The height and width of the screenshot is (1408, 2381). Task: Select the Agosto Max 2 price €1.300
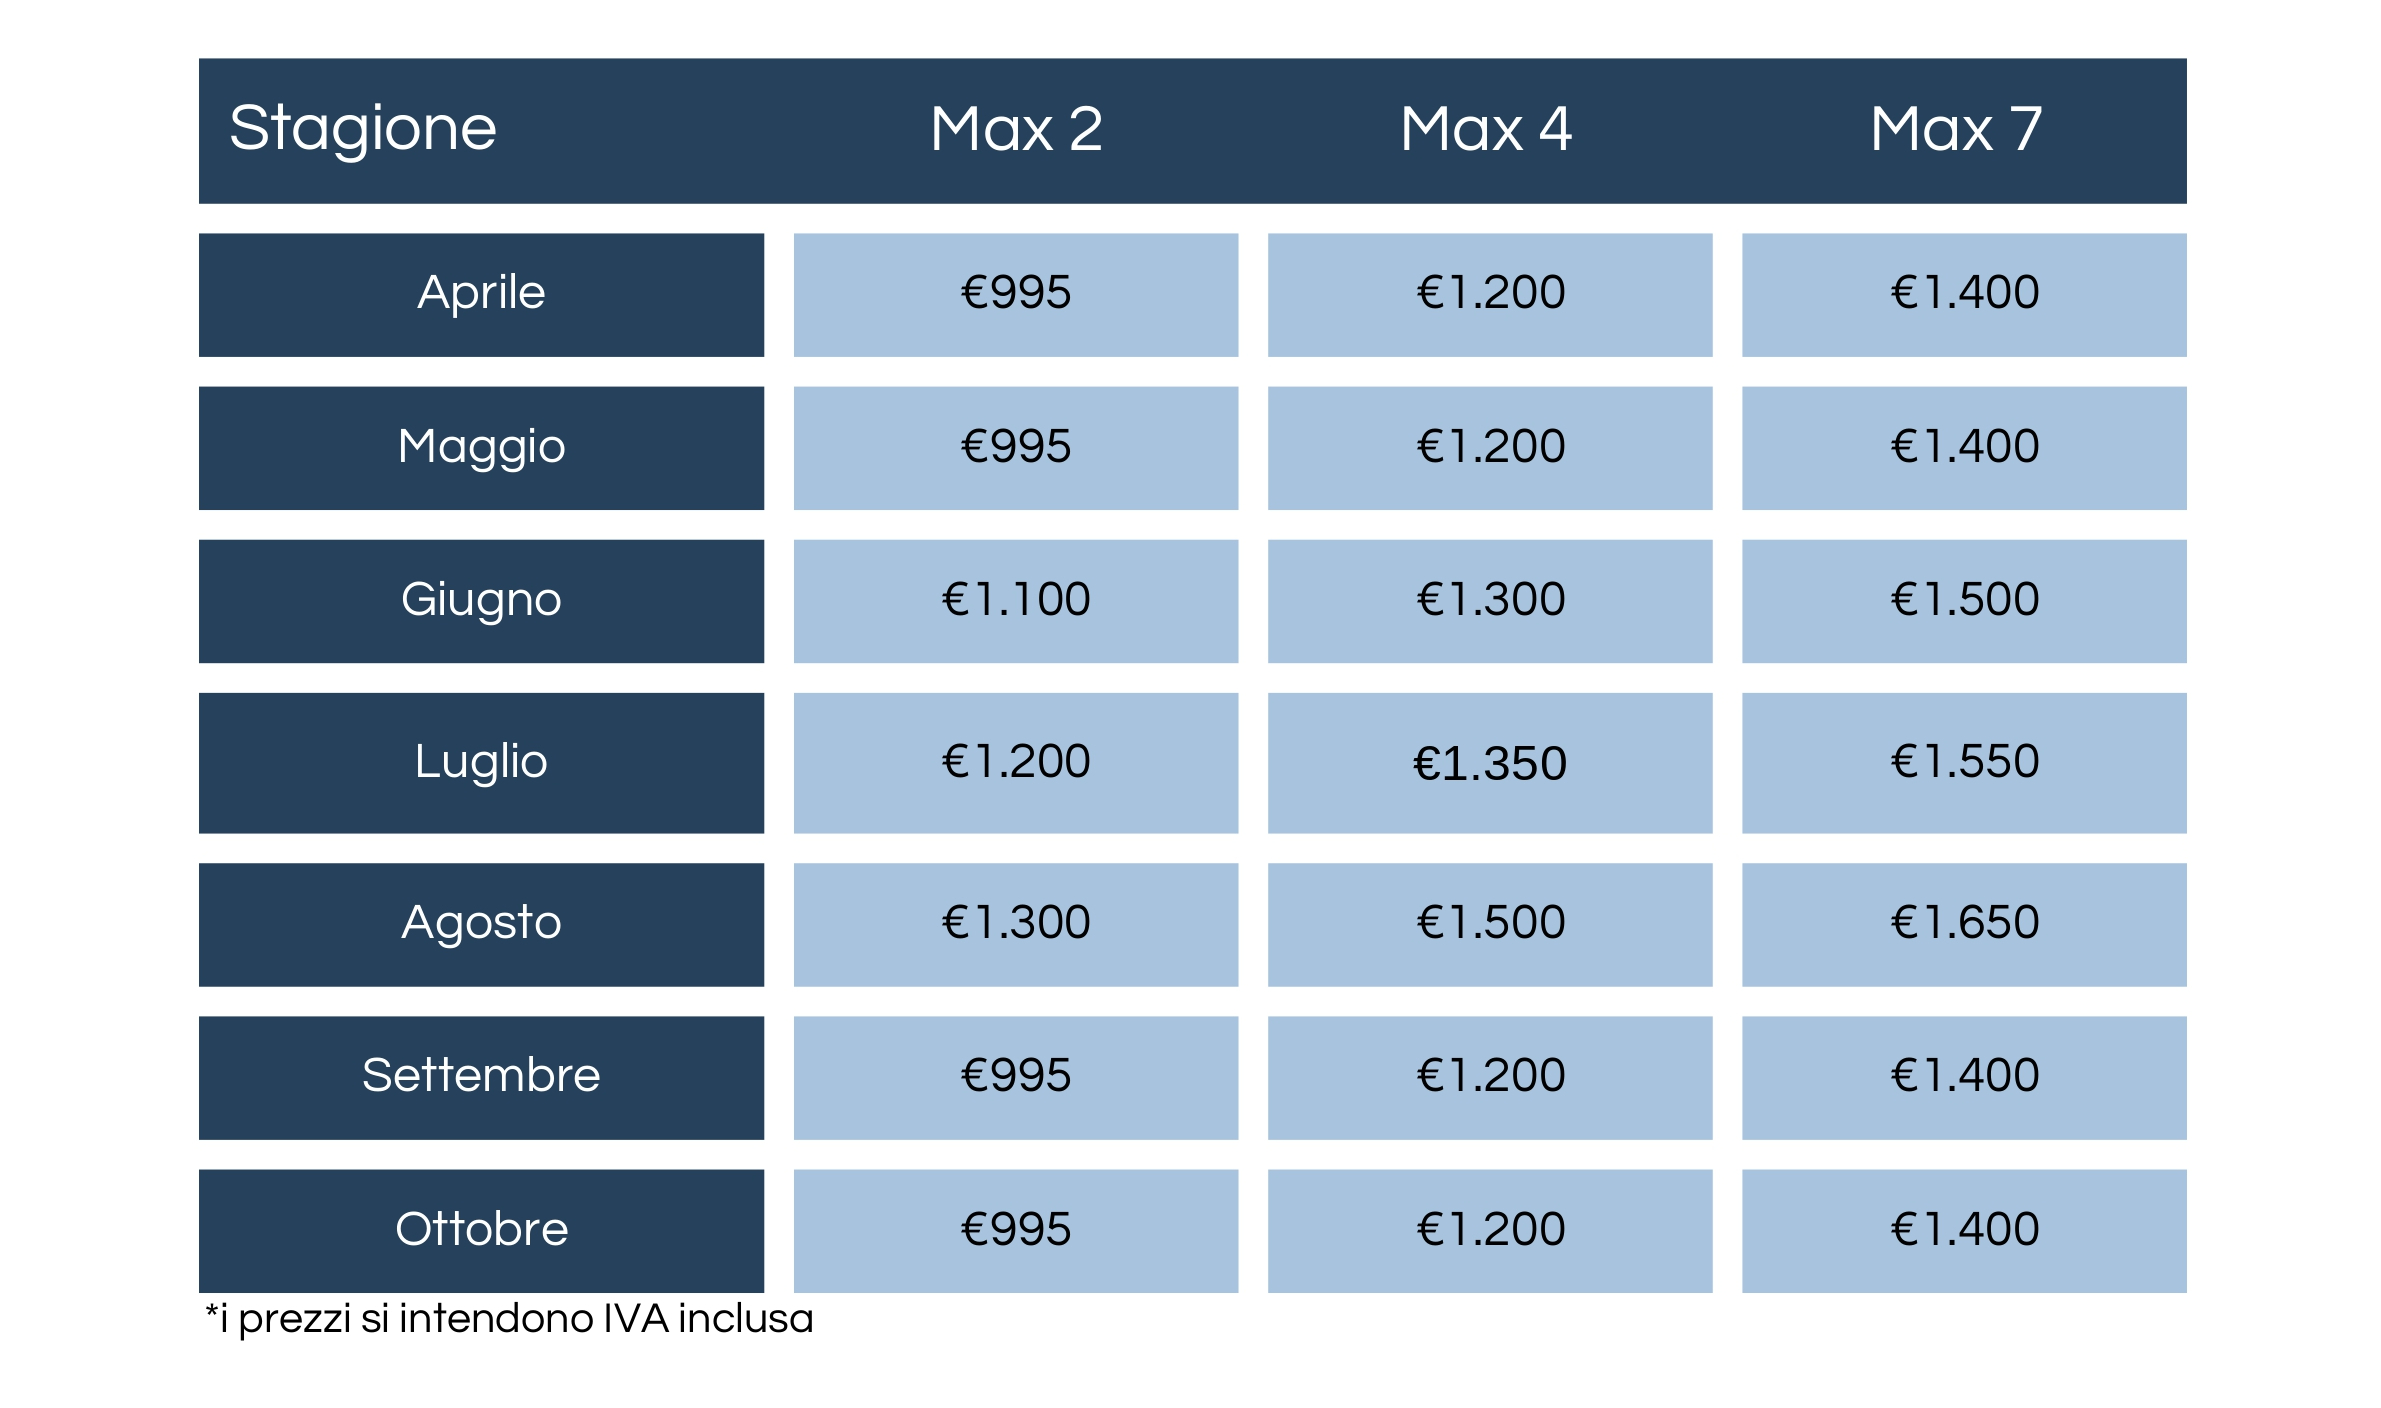tap(1016, 925)
